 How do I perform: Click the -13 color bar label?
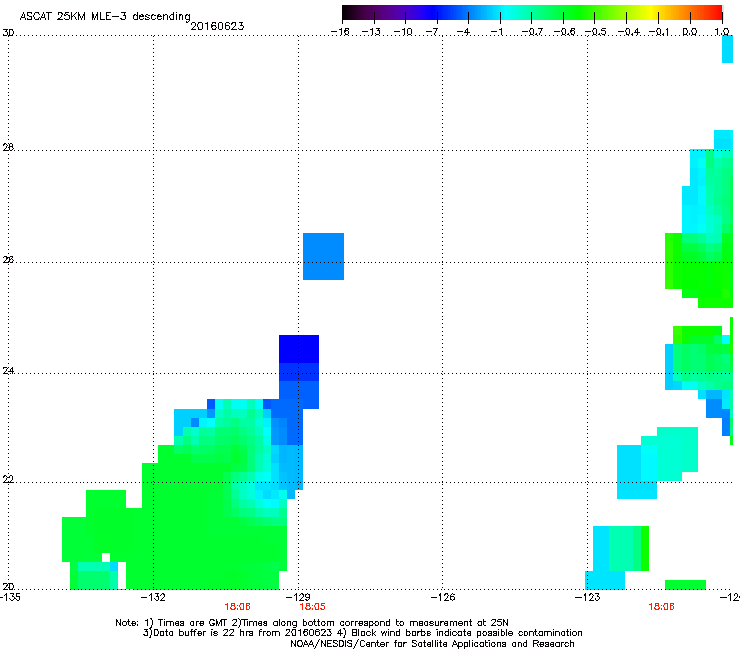(x=371, y=32)
